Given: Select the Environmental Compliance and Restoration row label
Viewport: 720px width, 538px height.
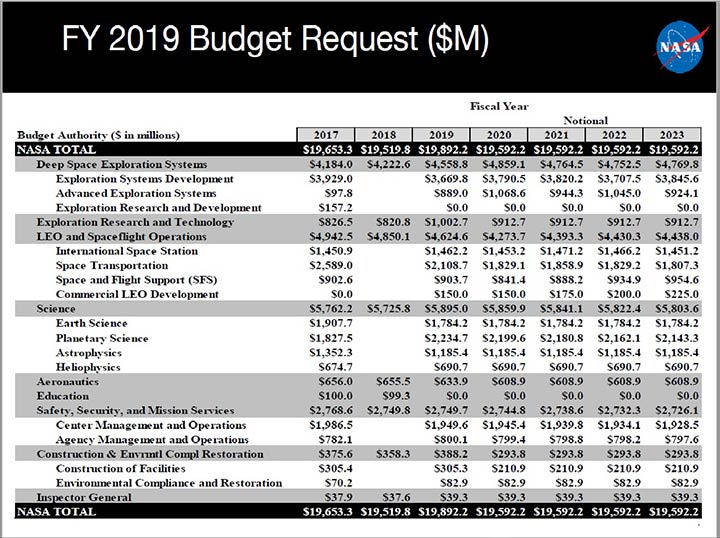Looking at the screenshot, I should point(169,483).
